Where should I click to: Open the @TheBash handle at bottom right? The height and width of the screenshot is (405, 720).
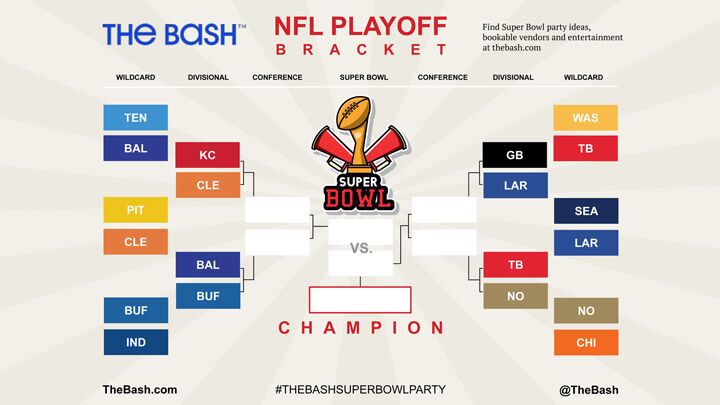589,390
